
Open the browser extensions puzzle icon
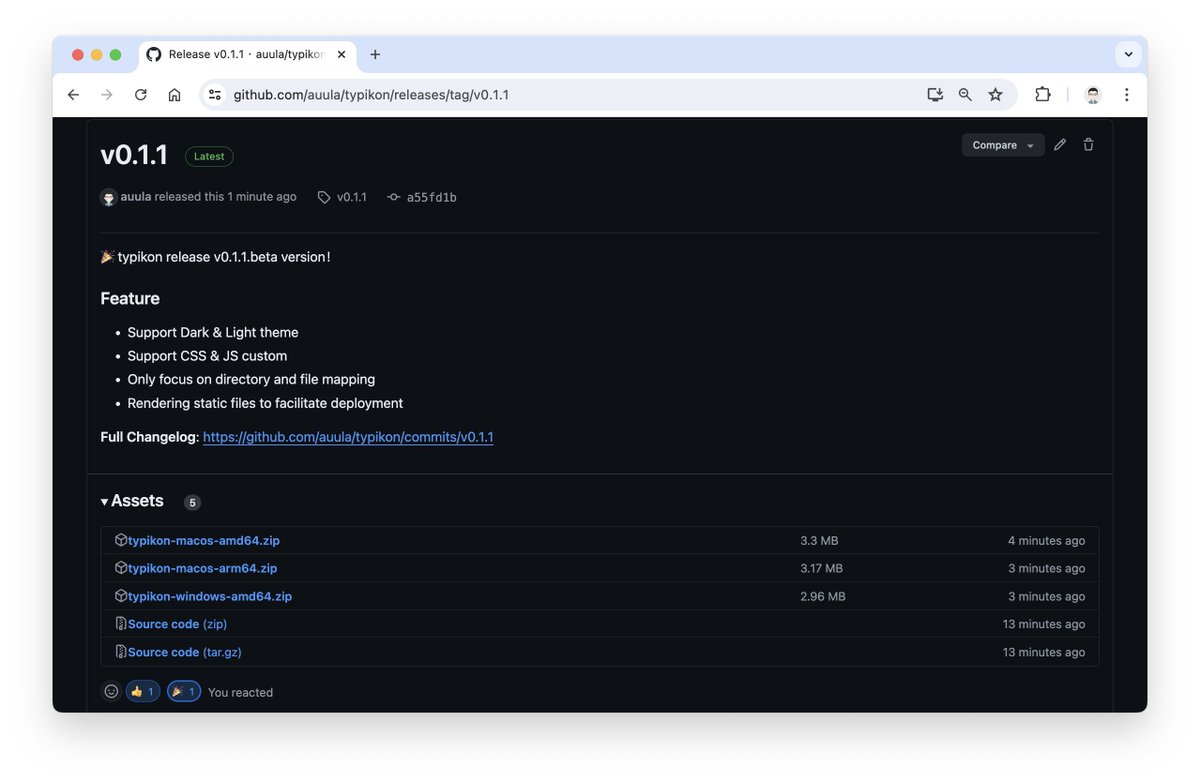[1043, 95]
